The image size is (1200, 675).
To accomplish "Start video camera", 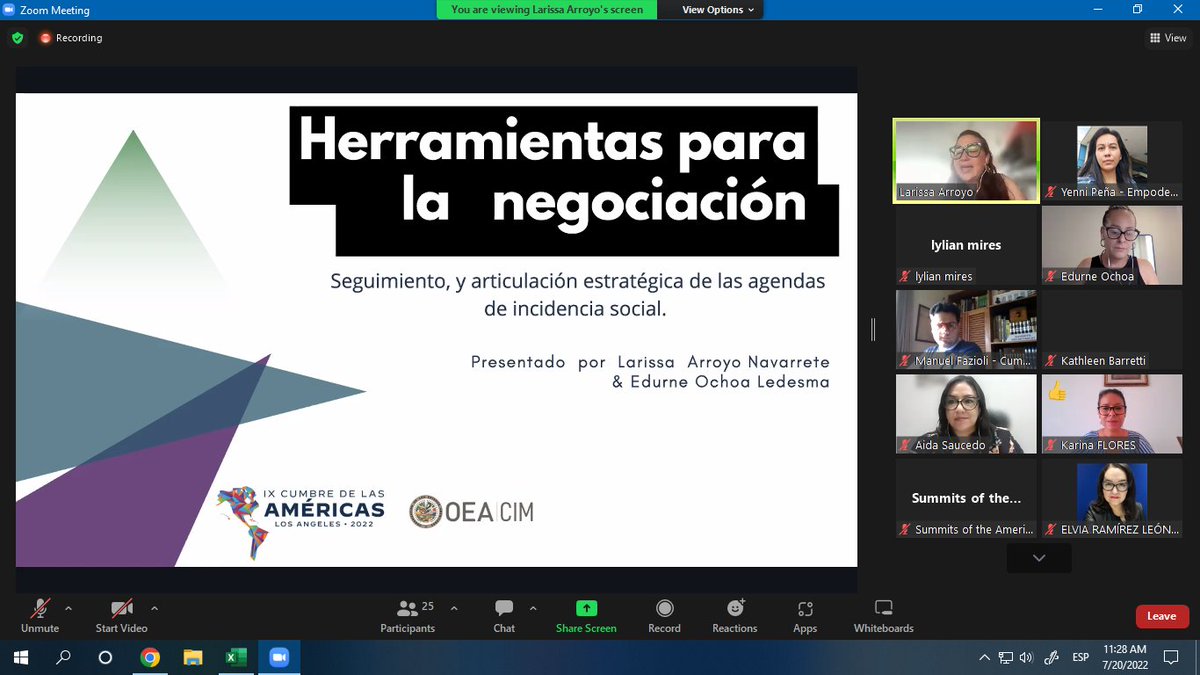I will pos(121,615).
